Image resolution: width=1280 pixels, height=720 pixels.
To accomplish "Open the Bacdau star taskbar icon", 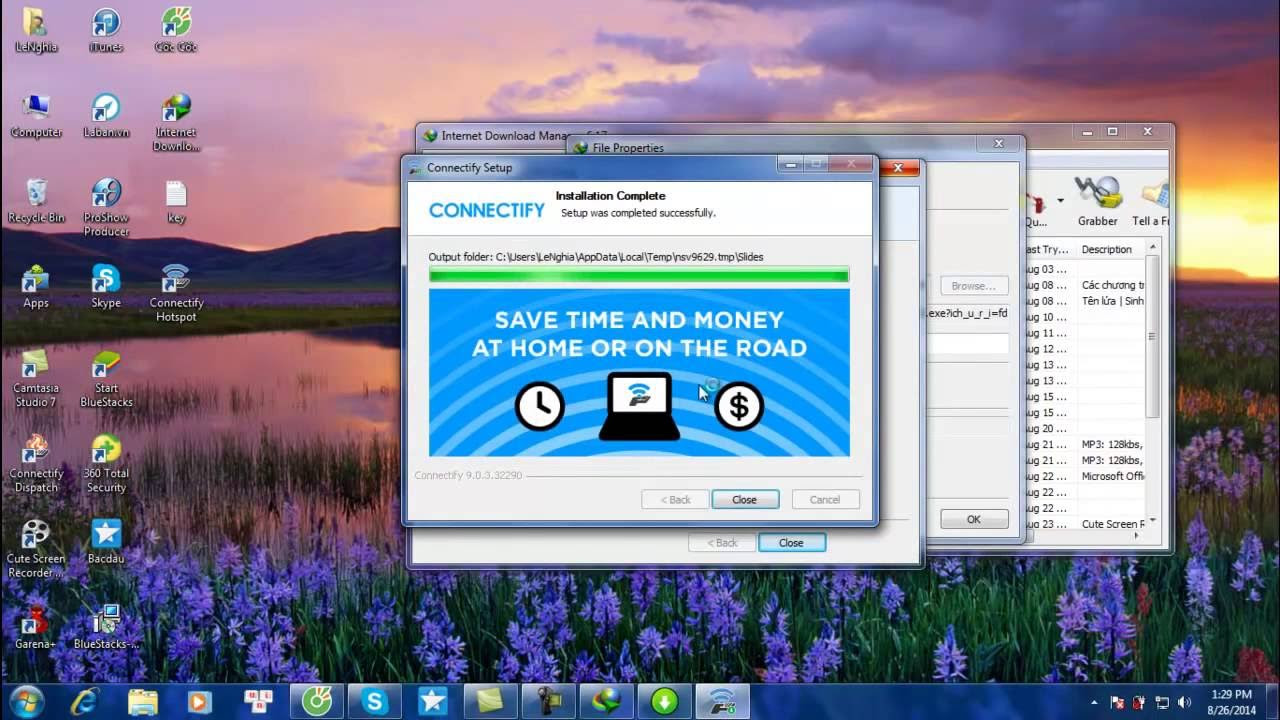I will (x=433, y=702).
